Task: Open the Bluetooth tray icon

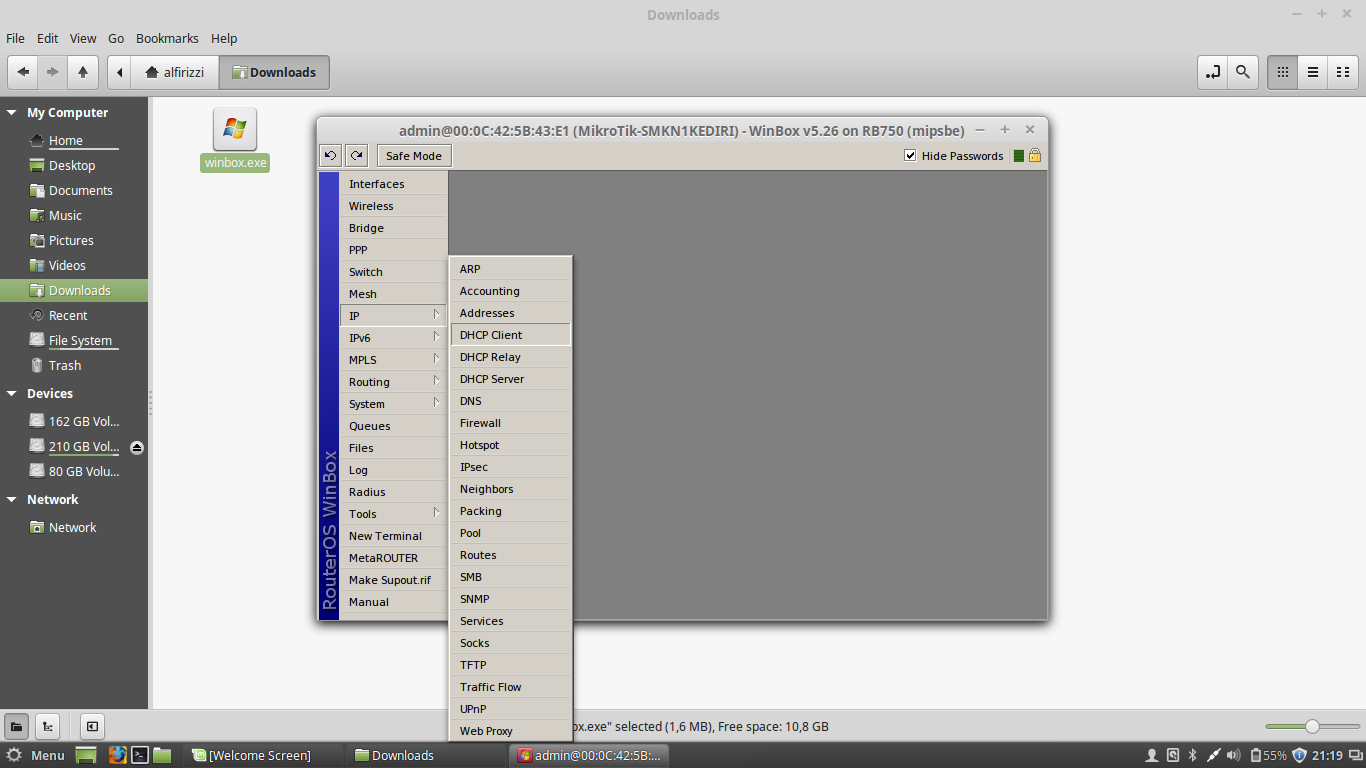Action: click(x=1192, y=755)
